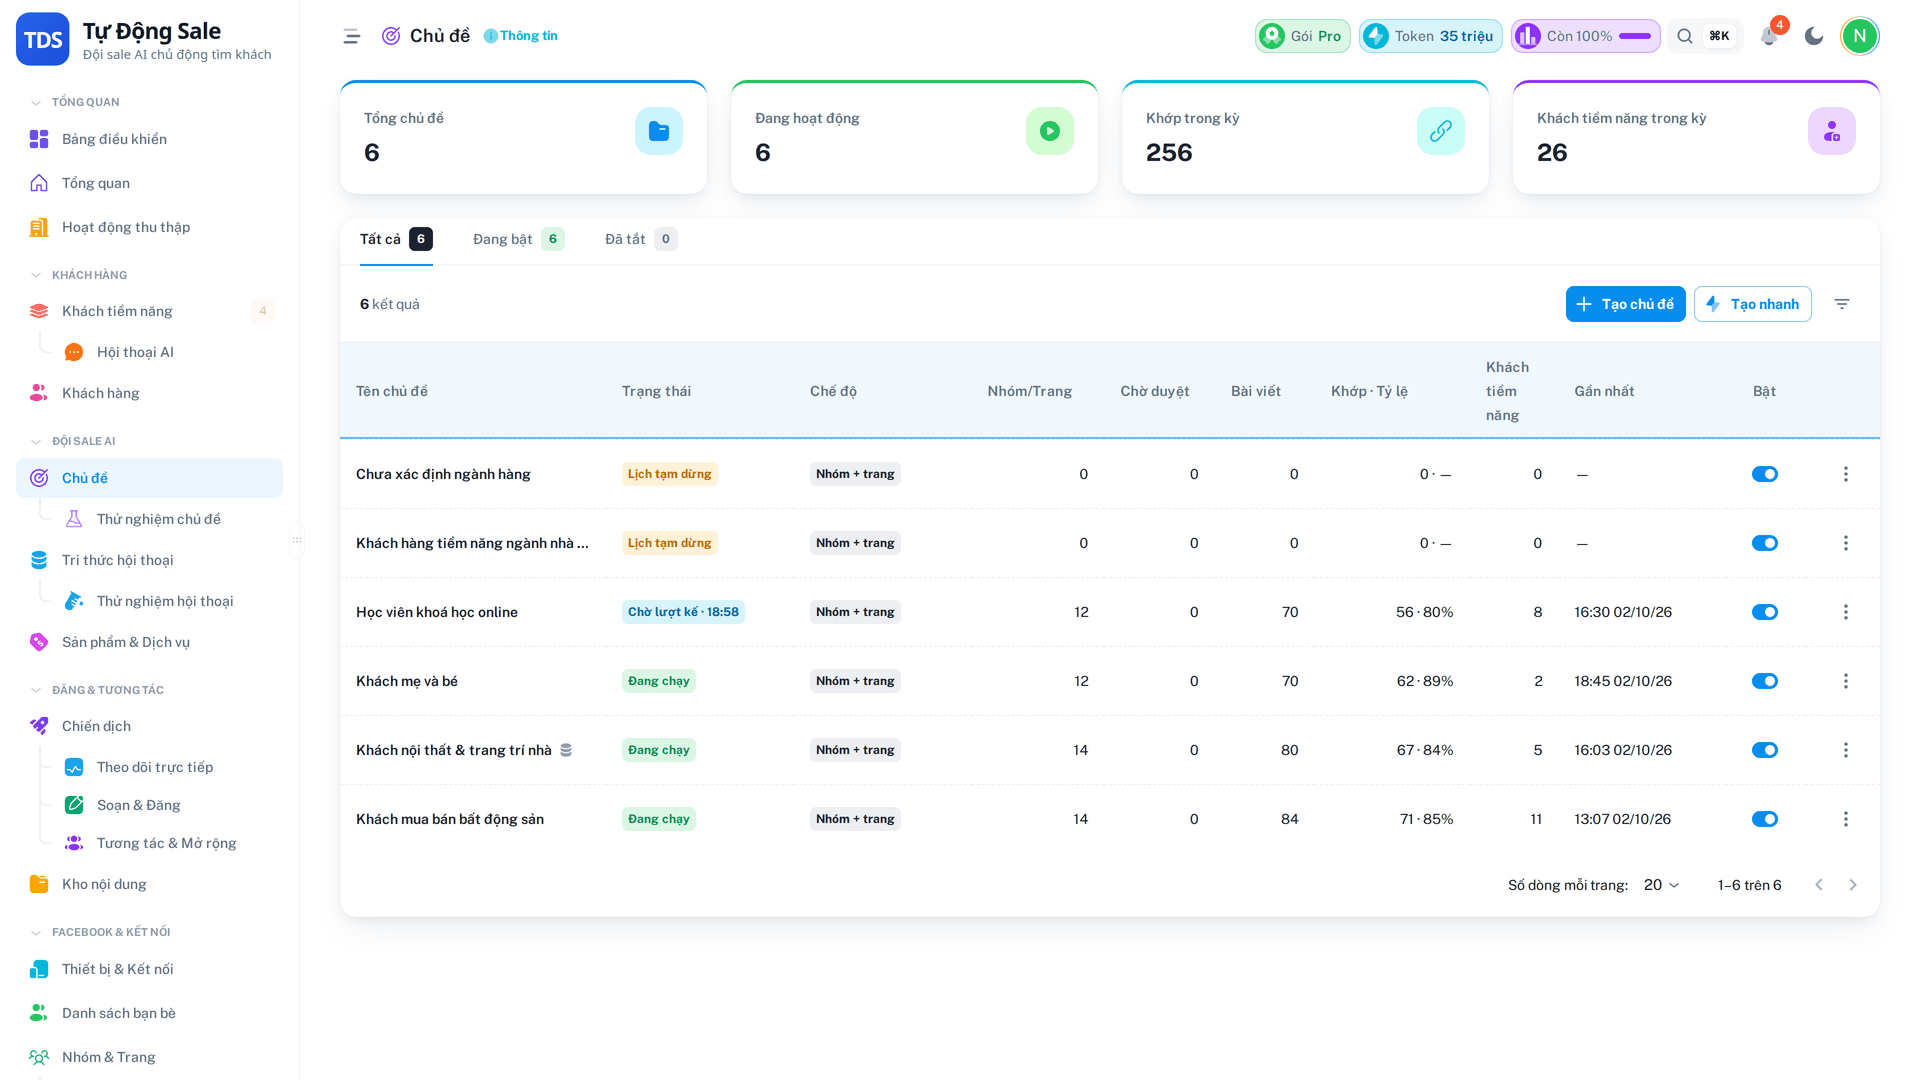1920x1080 pixels.
Task: Switch to the Đang bật tab
Action: (x=519, y=239)
